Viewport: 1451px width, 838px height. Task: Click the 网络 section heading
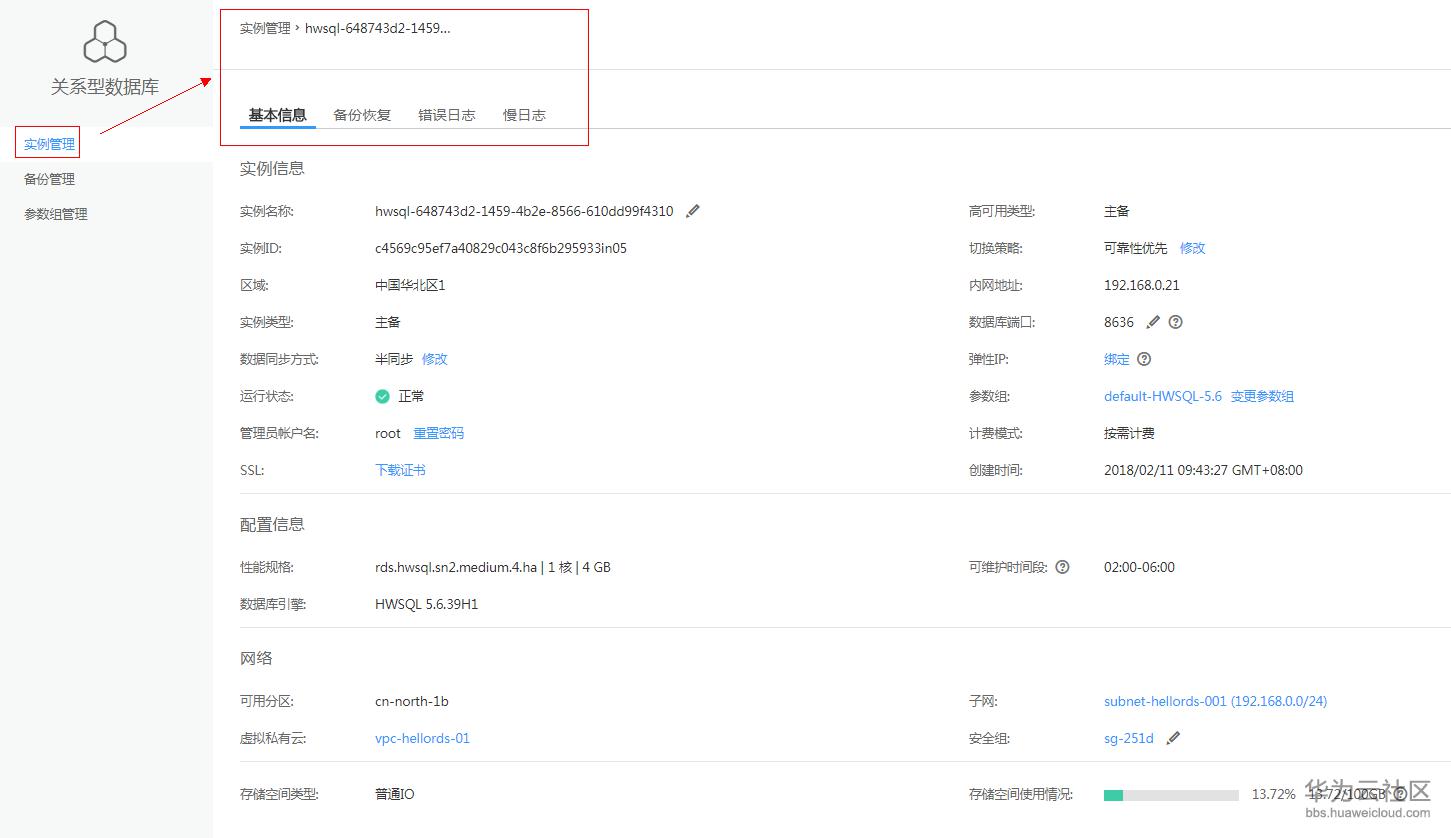tap(256, 658)
